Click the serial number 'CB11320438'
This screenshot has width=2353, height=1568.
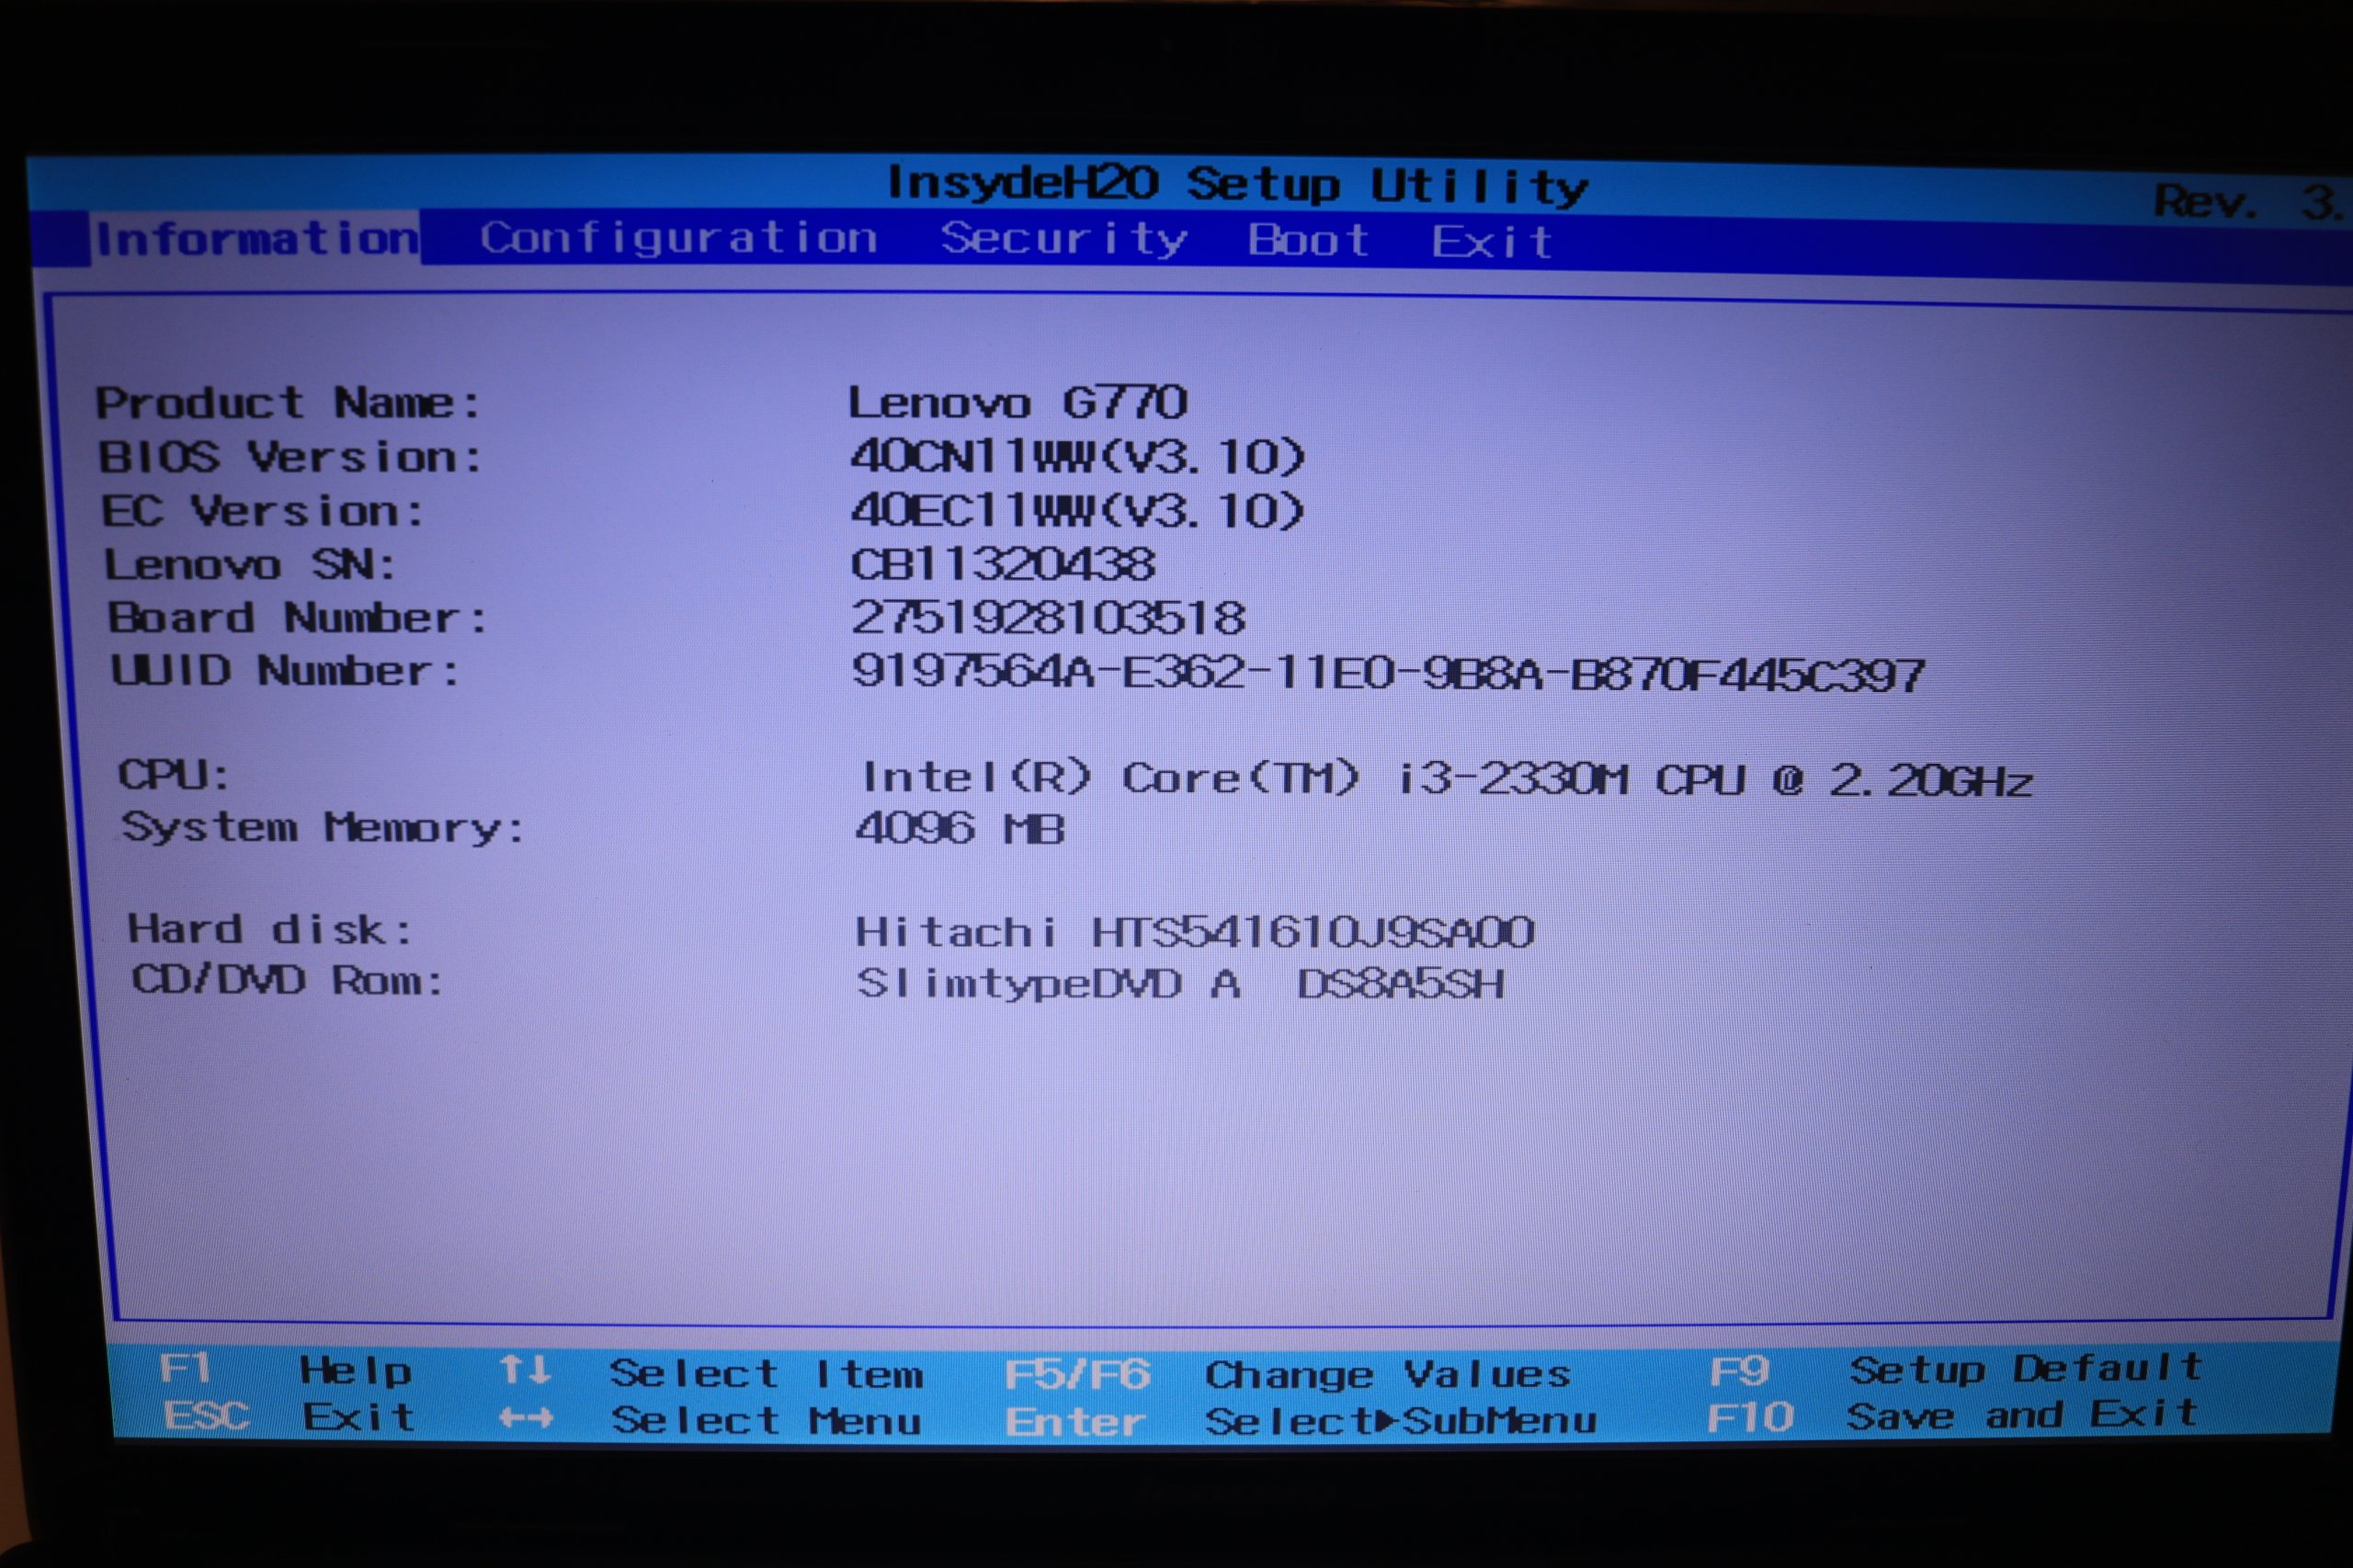click(x=1003, y=565)
